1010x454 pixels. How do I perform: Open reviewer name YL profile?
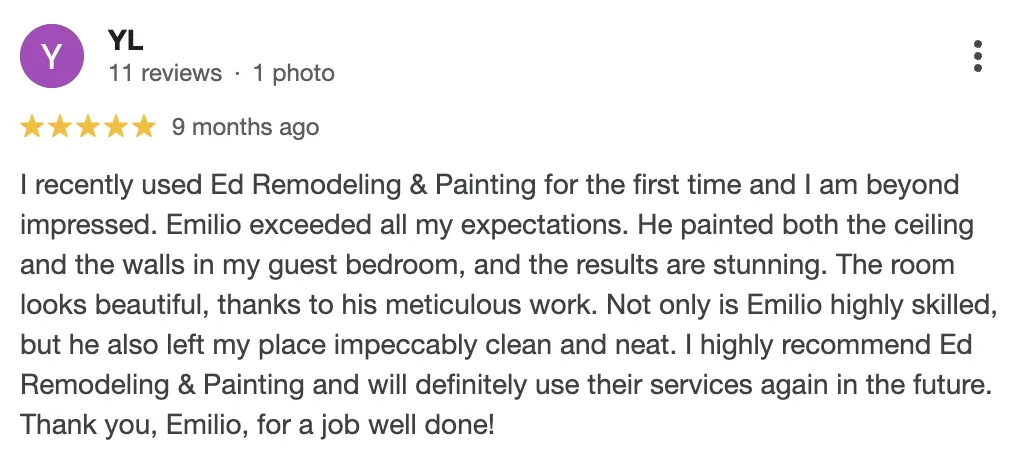126,41
